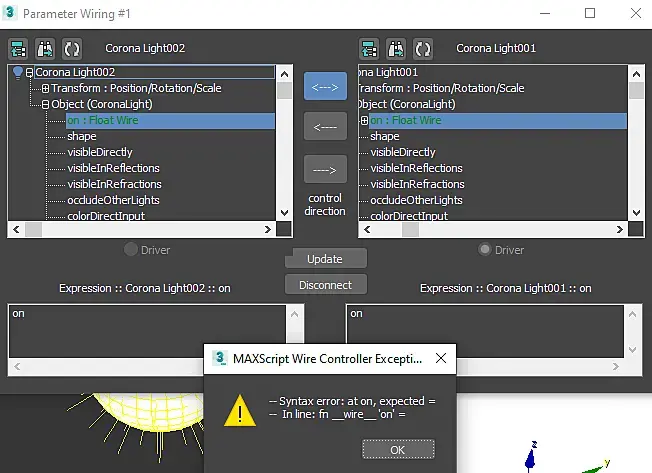This screenshot has height=473, width=652.
Task: Select the right Driver radio button
Action: (x=484, y=249)
